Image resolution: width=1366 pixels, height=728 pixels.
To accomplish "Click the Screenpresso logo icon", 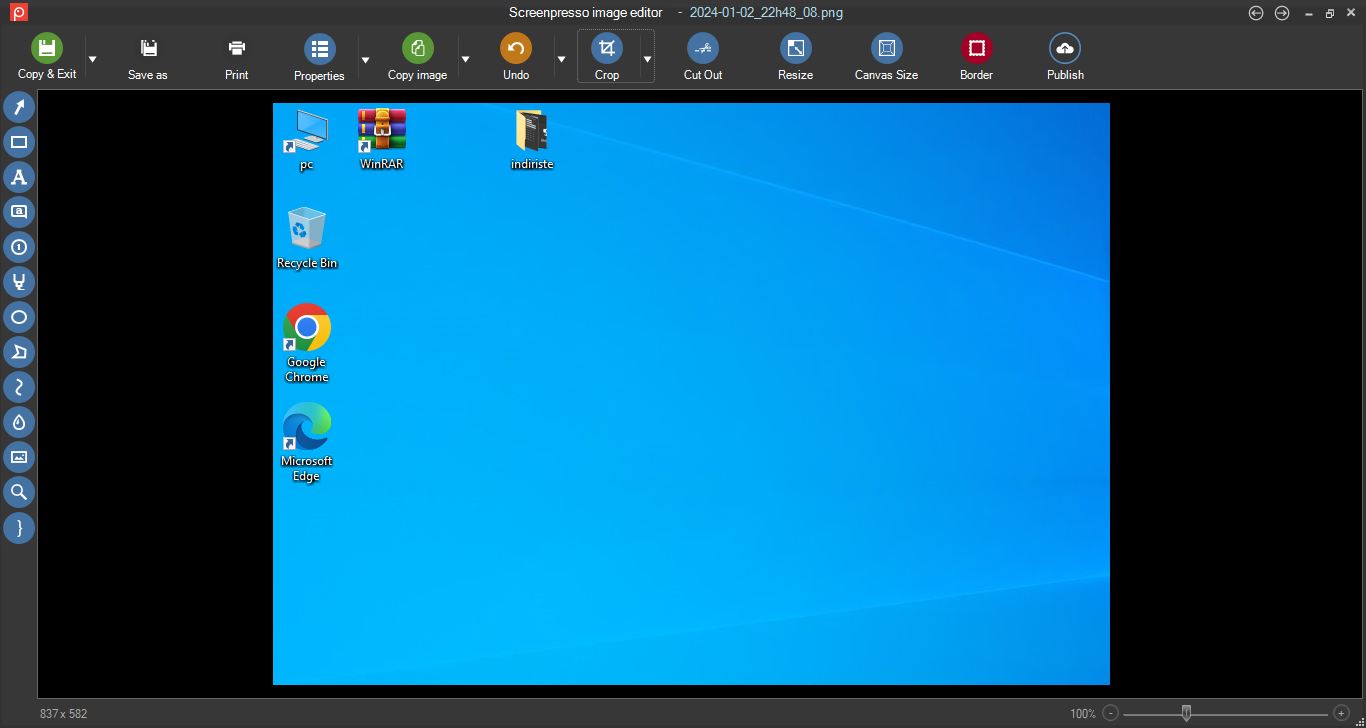I will pyautogui.click(x=19, y=13).
